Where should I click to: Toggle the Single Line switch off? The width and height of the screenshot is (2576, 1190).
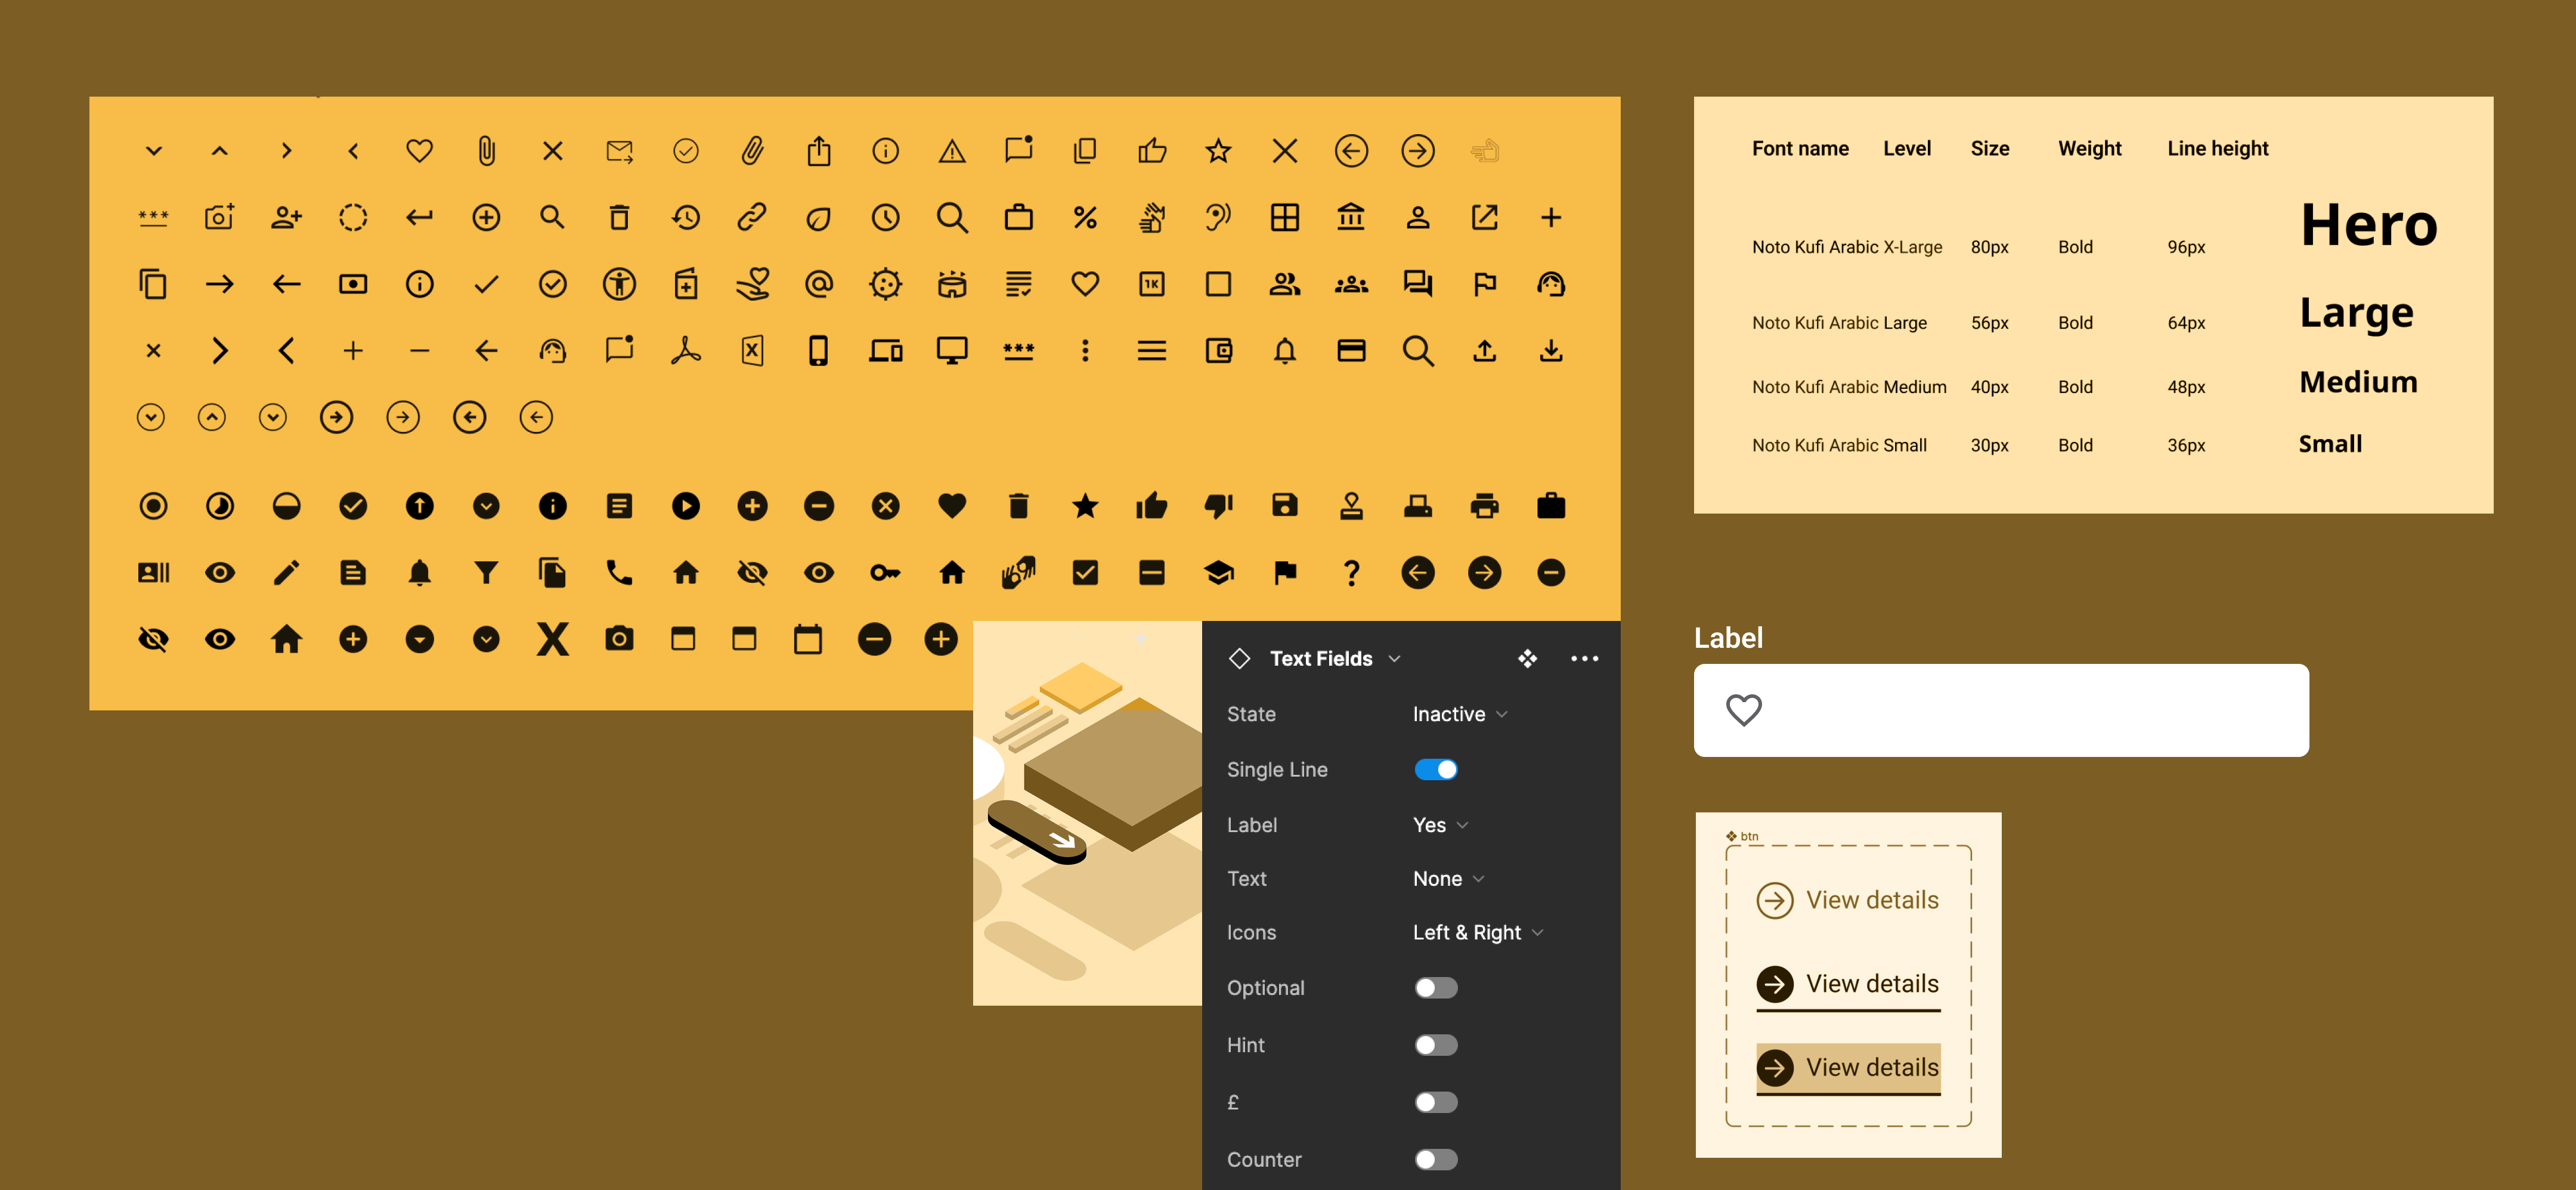1435,769
